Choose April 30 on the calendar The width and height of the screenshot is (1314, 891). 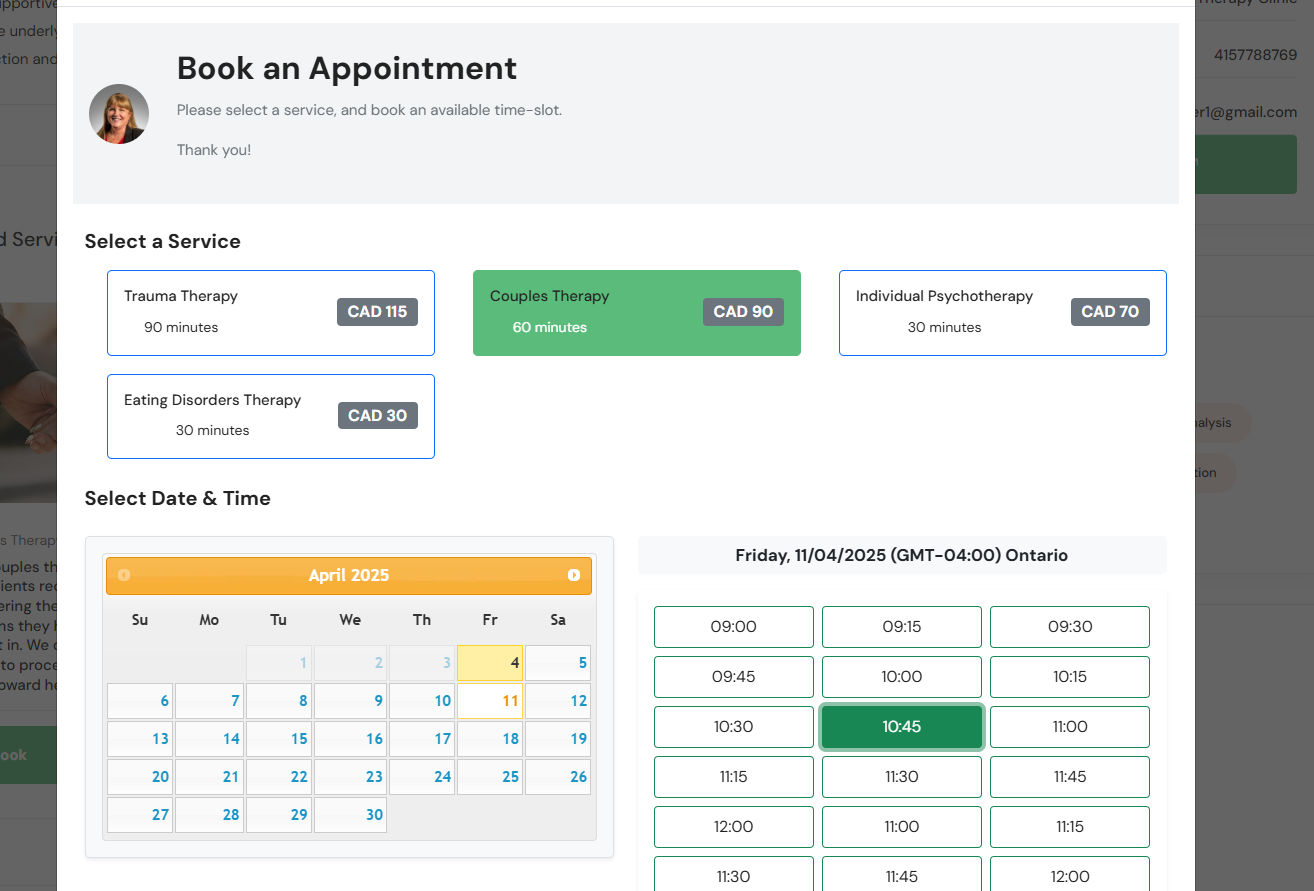pos(350,815)
